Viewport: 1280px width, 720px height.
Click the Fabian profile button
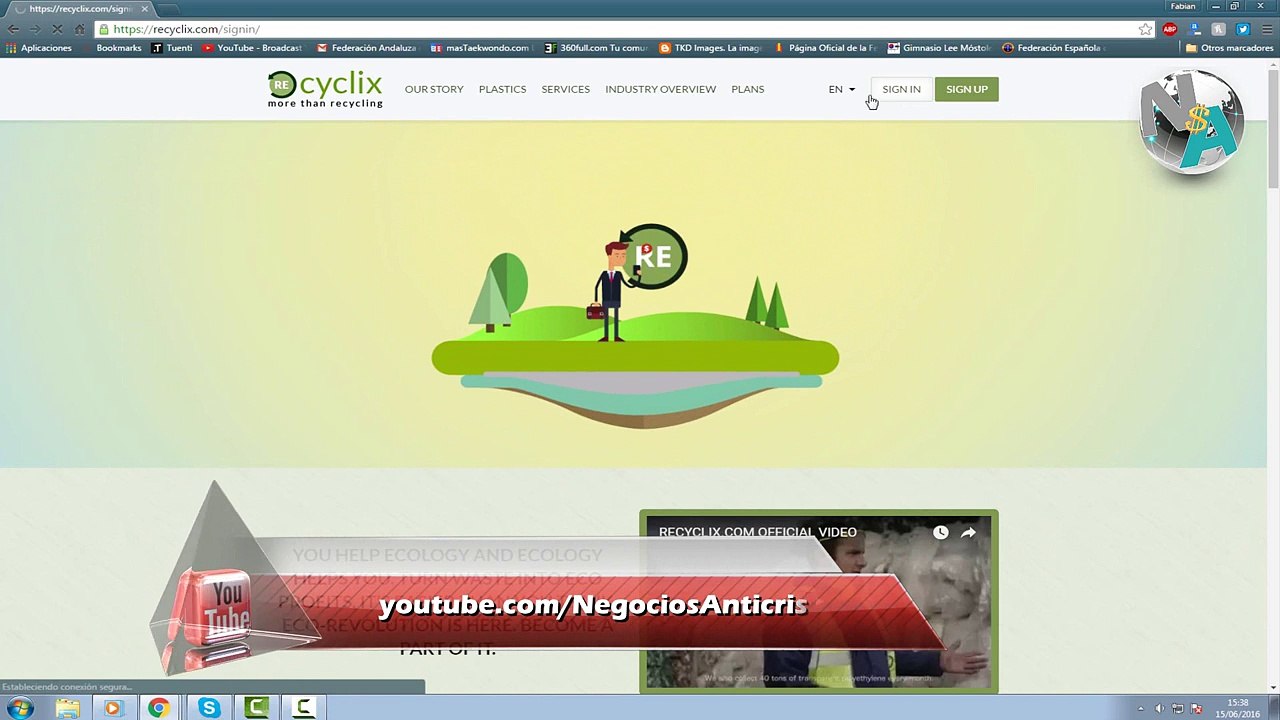click(x=1183, y=6)
